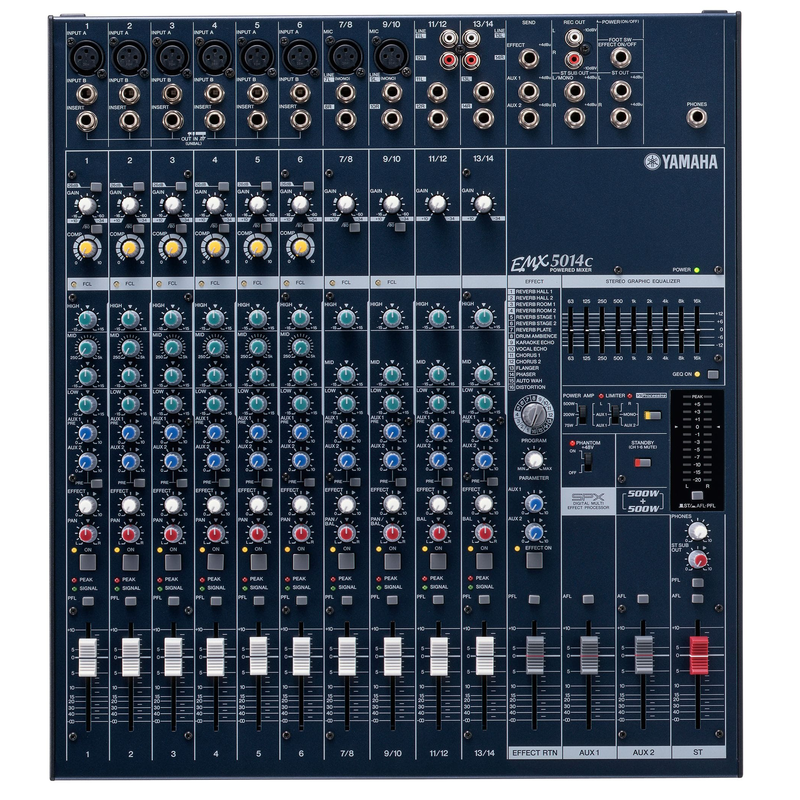Click the 63 Hz graphic EQ slider
The height and width of the screenshot is (800, 800).
coord(571,330)
